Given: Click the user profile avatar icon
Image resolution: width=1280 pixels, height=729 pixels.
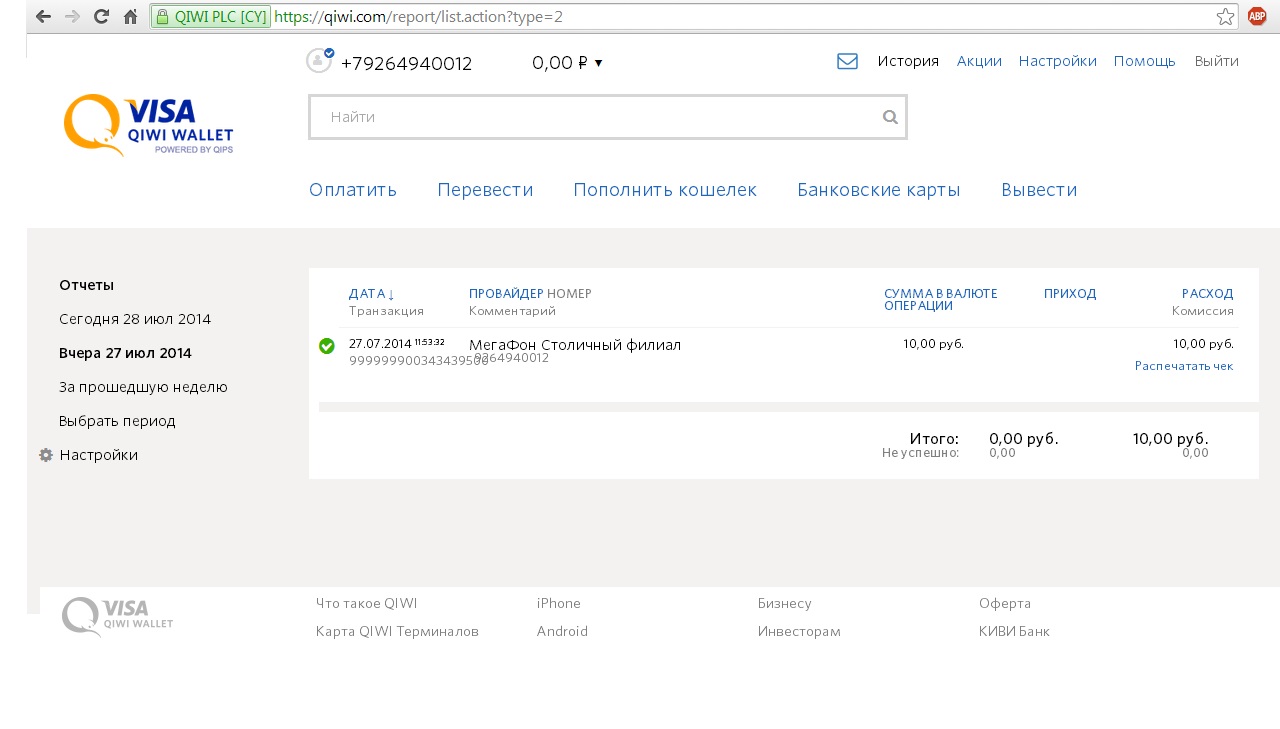Looking at the screenshot, I should [x=319, y=61].
